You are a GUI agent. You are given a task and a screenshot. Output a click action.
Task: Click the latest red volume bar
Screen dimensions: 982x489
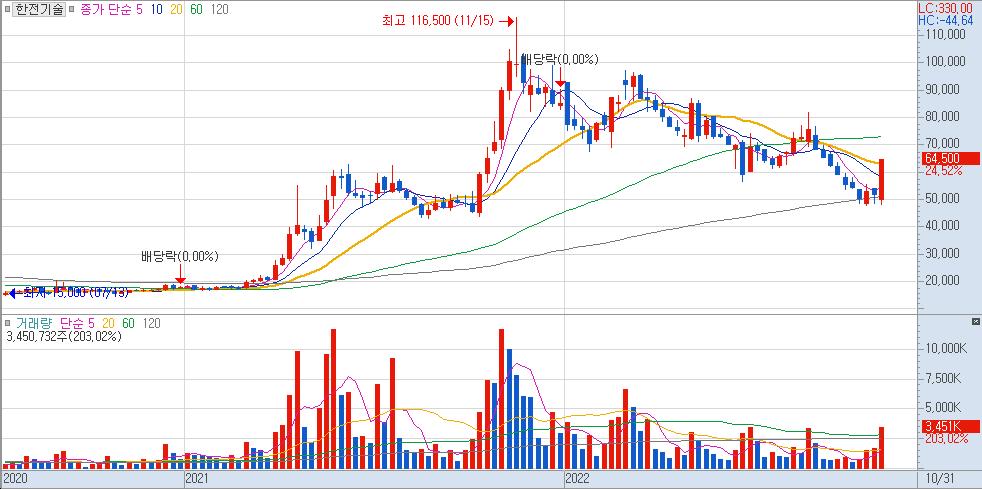(x=882, y=448)
